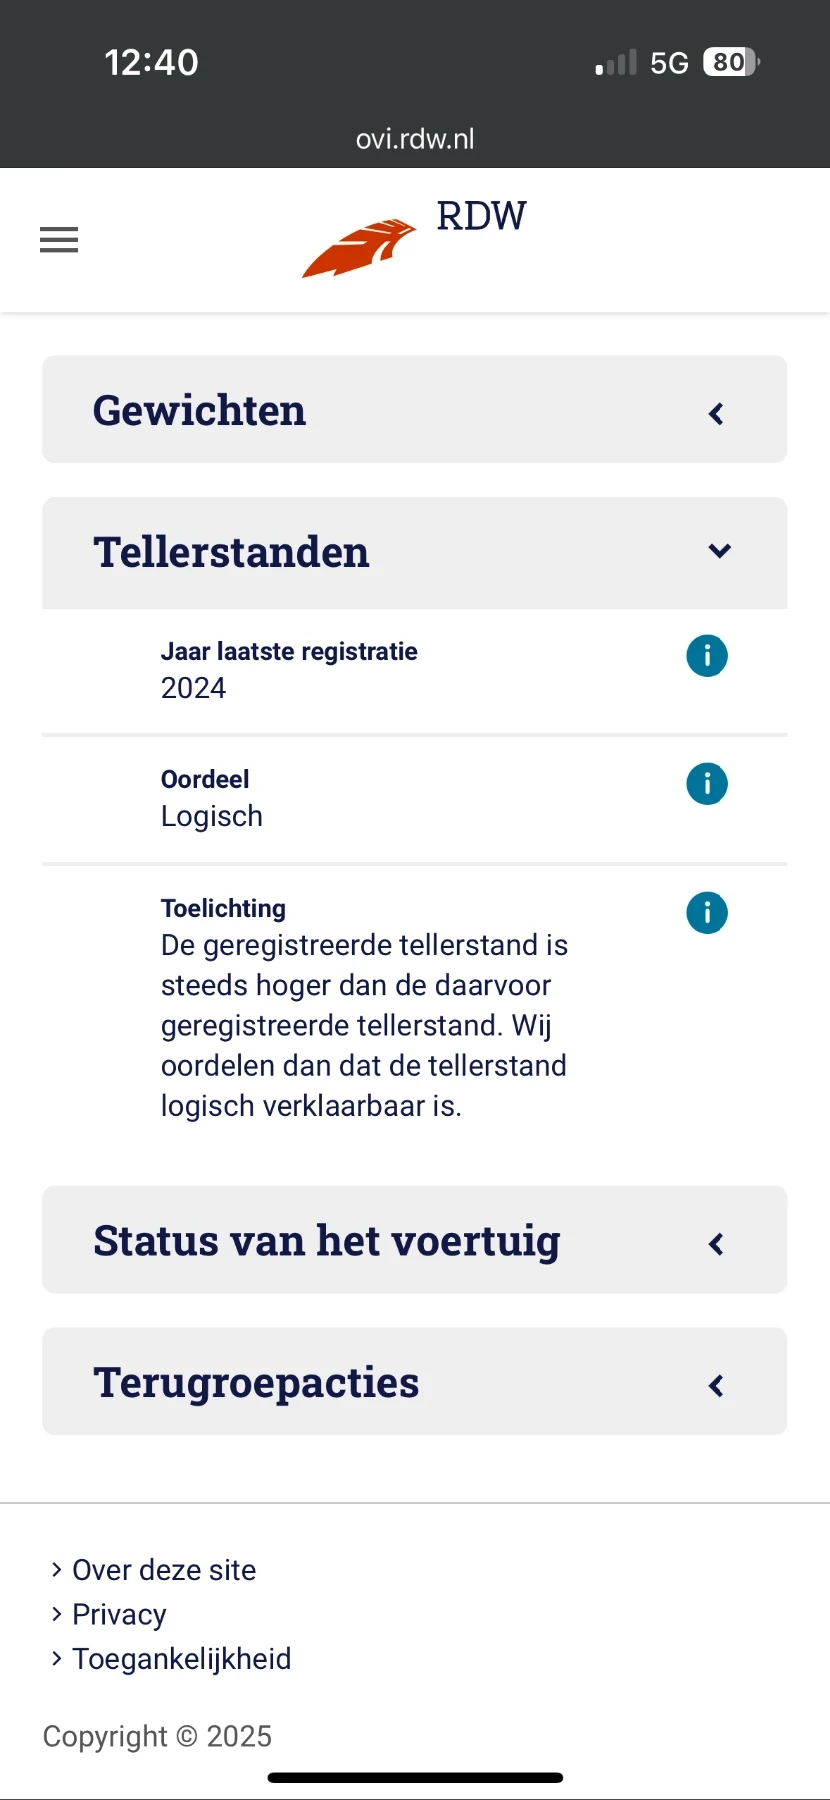Image resolution: width=830 pixels, height=1800 pixels.
Task: Tap the 5G network indicator
Action: tap(668, 62)
